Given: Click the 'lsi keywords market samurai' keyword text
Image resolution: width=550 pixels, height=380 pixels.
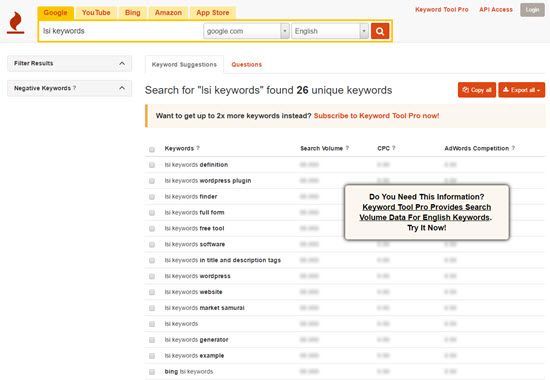Looking at the screenshot, I should click(x=204, y=308).
